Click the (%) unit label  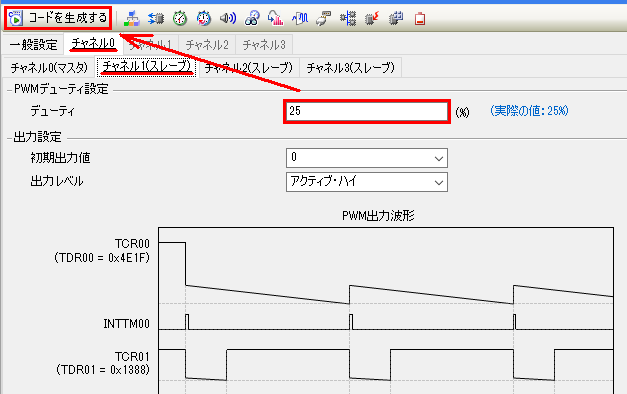(462, 112)
